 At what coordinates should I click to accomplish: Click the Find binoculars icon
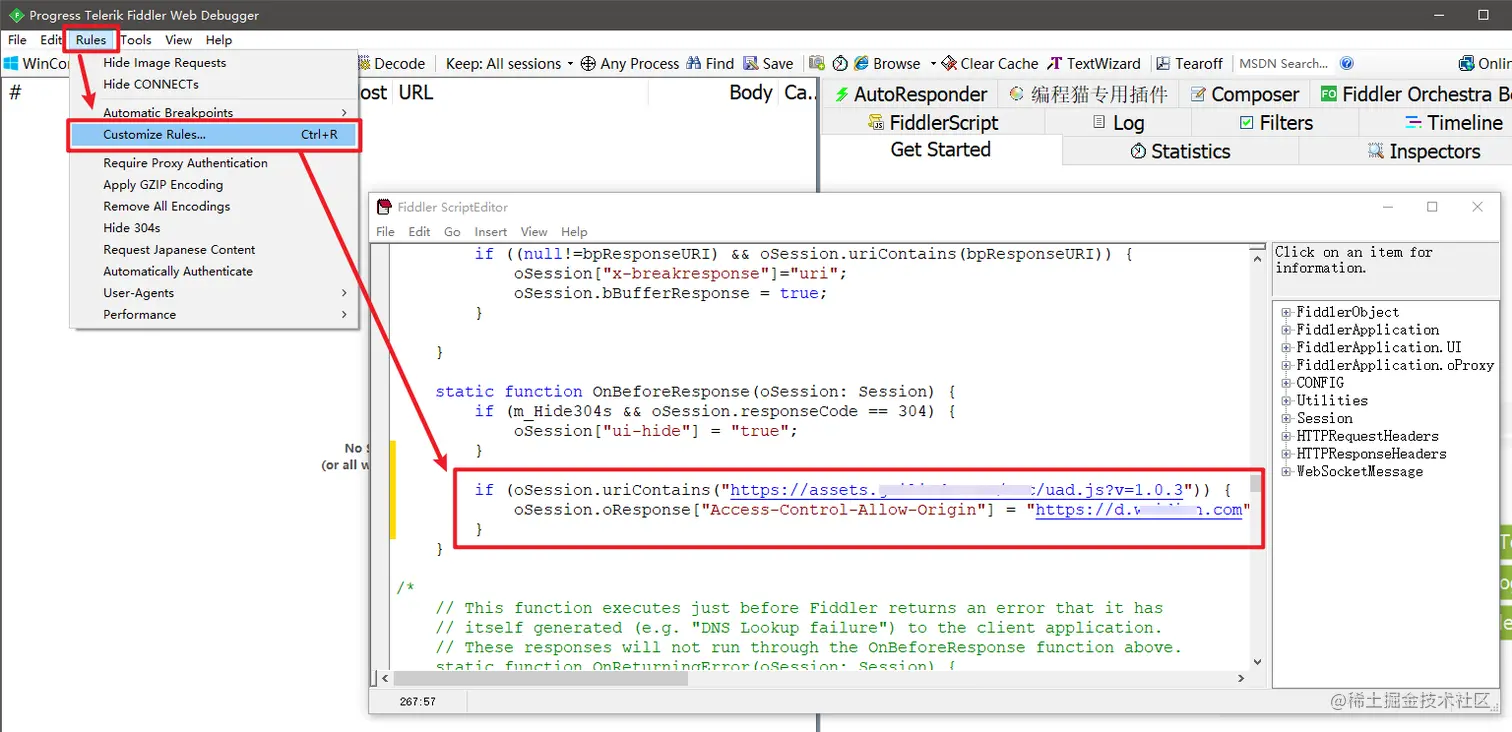tap(694, 63)
